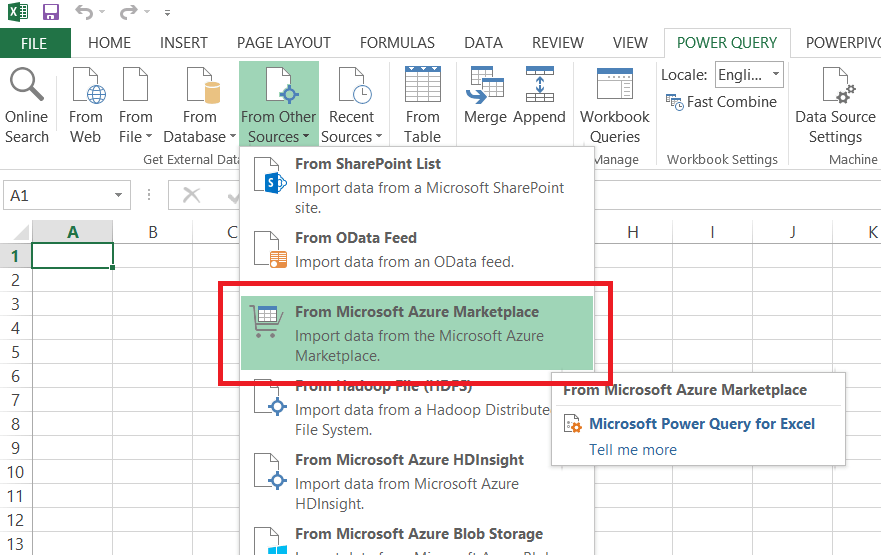This screenshot has height=555, width=881.
Task: Open the Workbook Queries pane
Action: (615, 105)
